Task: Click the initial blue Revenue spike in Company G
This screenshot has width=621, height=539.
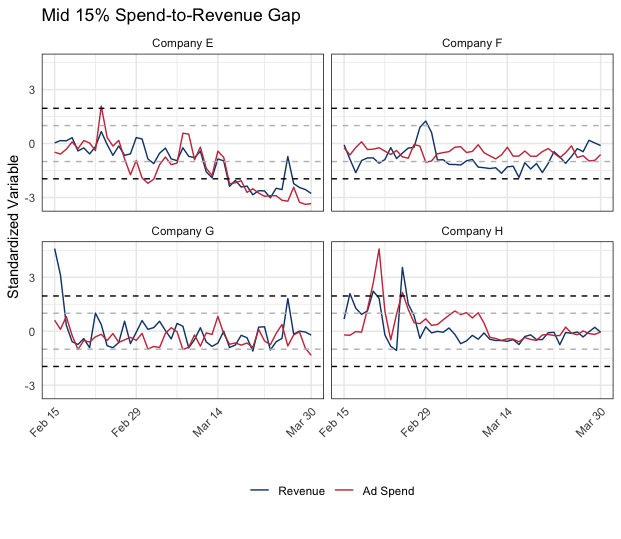Action: [x=55, y=249]
